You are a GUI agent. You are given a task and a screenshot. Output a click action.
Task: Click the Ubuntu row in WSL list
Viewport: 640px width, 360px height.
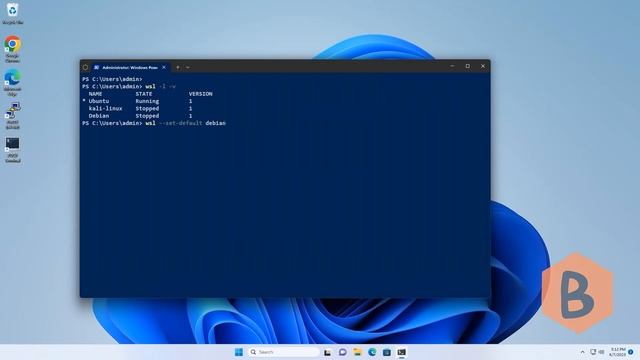[x=137, y=101]
